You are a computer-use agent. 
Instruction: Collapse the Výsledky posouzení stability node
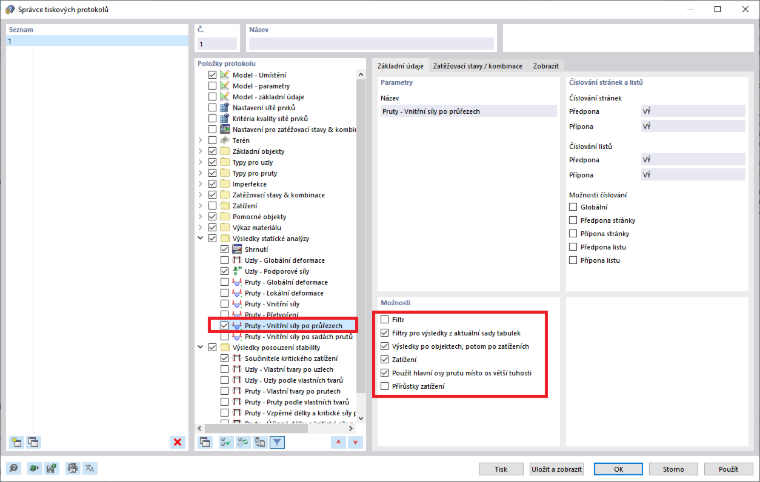201,347
